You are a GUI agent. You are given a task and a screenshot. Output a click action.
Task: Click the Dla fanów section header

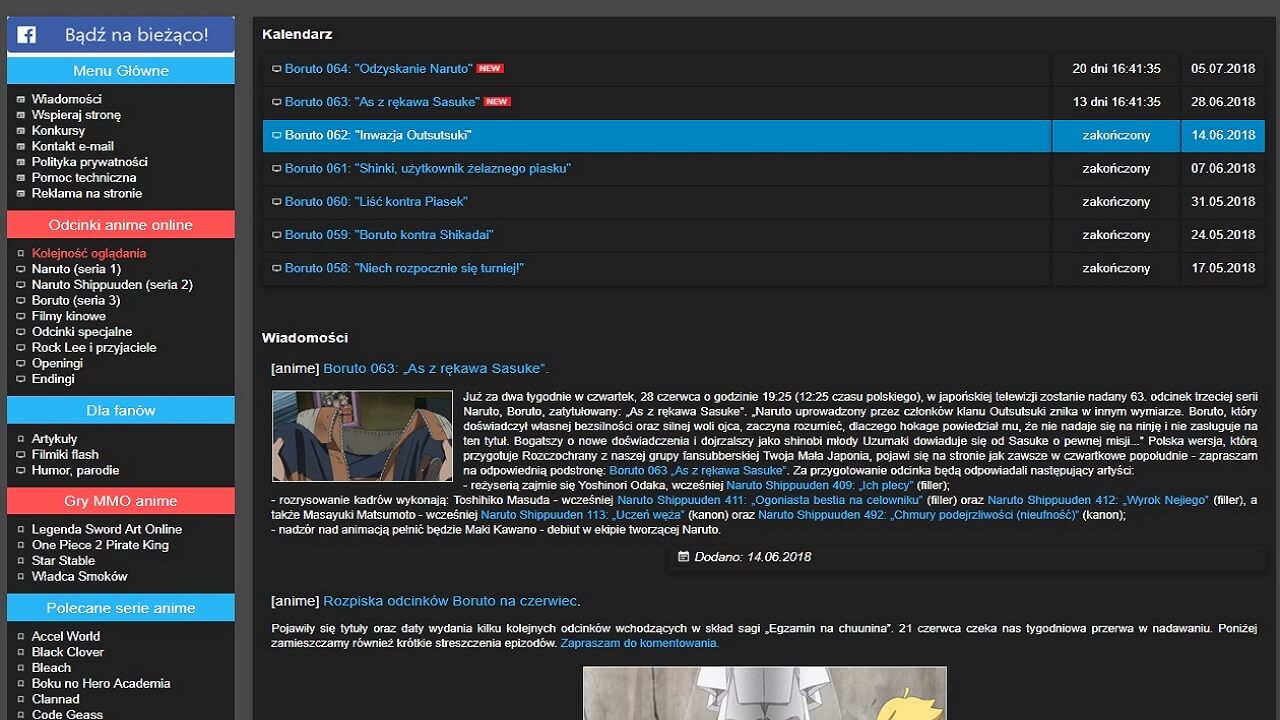(121, 410)
